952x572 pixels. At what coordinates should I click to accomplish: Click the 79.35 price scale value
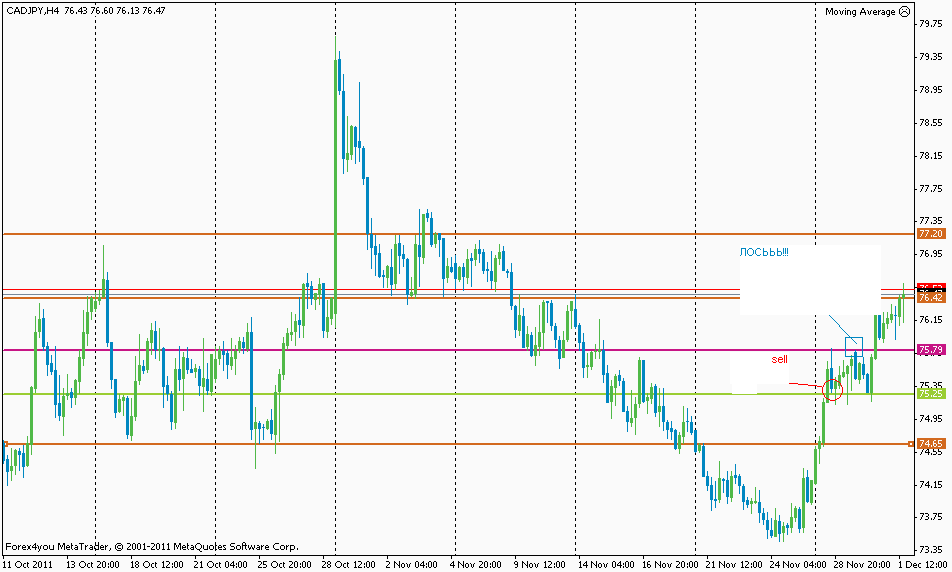(931, 56)
